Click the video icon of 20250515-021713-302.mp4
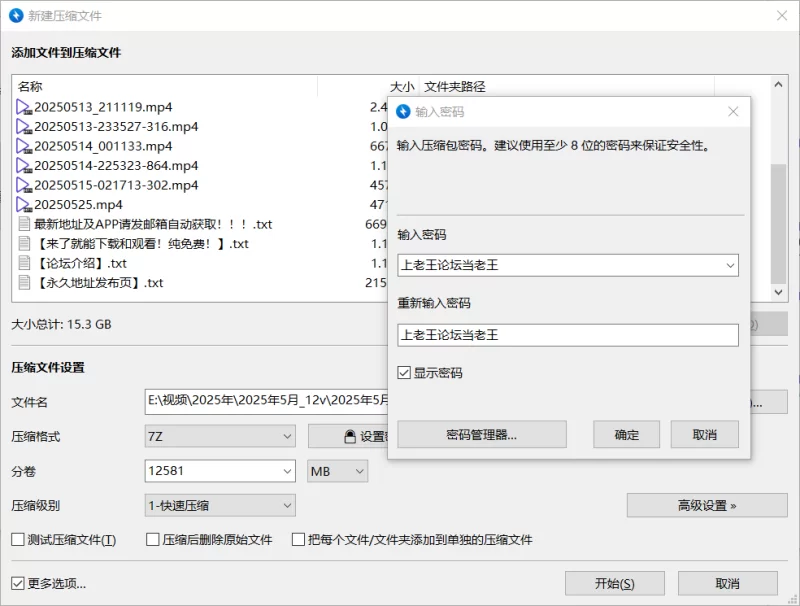800x606 pixels. pos(24,185)
